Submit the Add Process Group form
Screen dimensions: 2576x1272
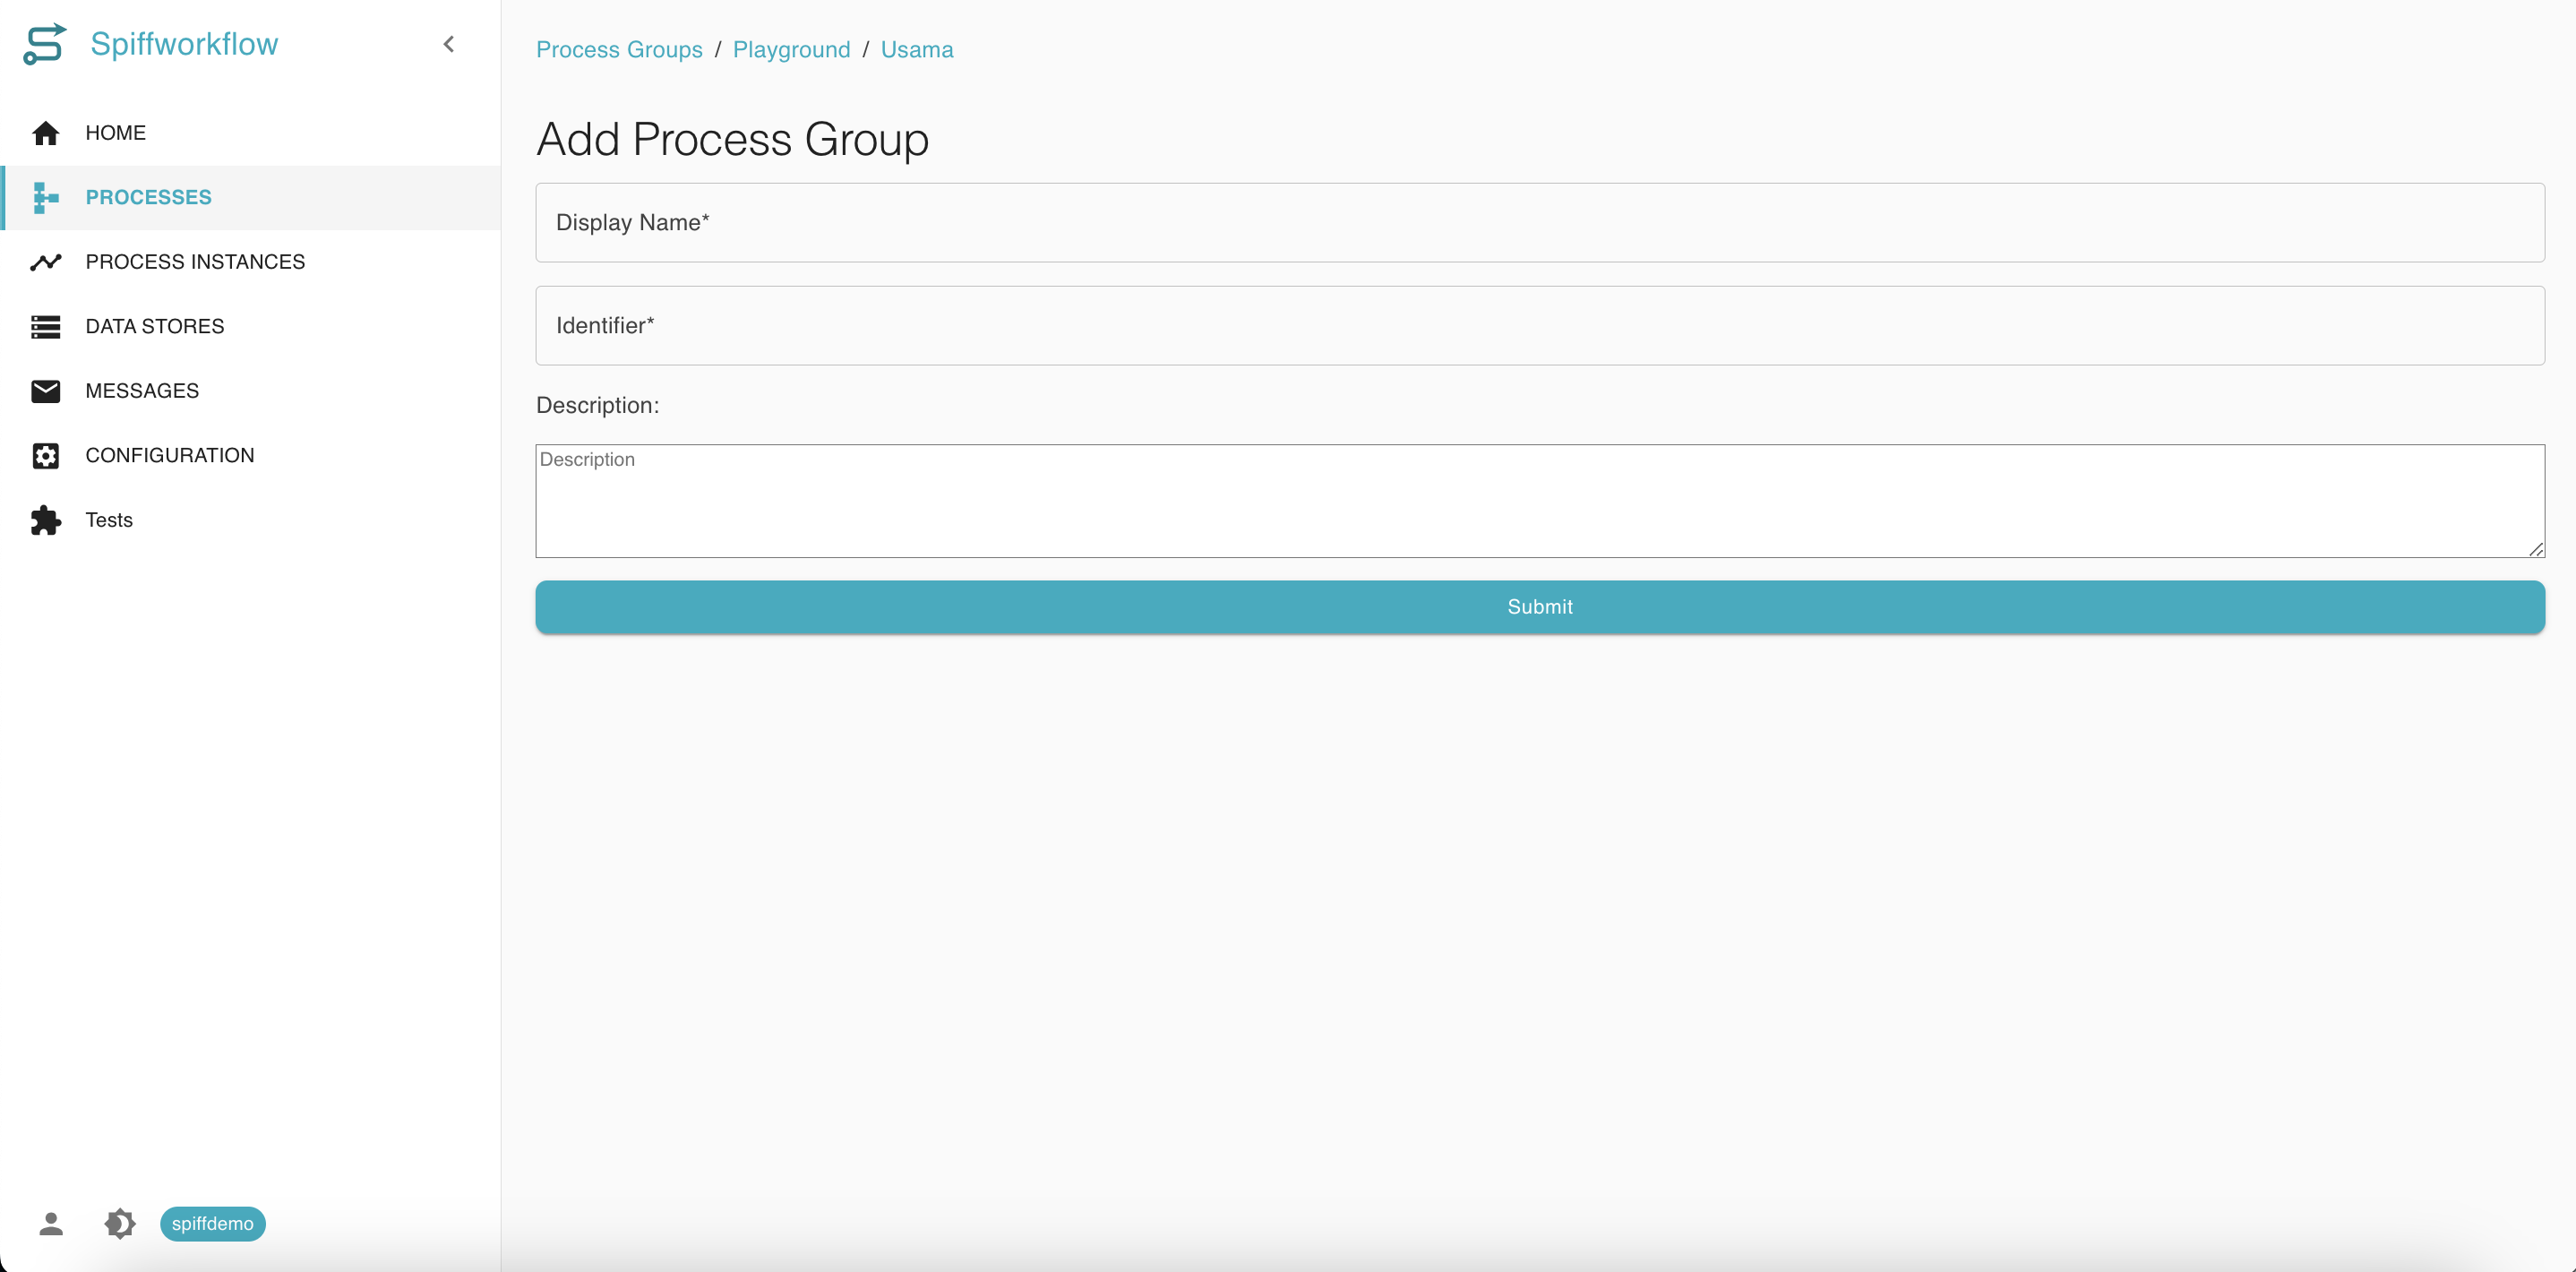click(x=1540, y=607)
